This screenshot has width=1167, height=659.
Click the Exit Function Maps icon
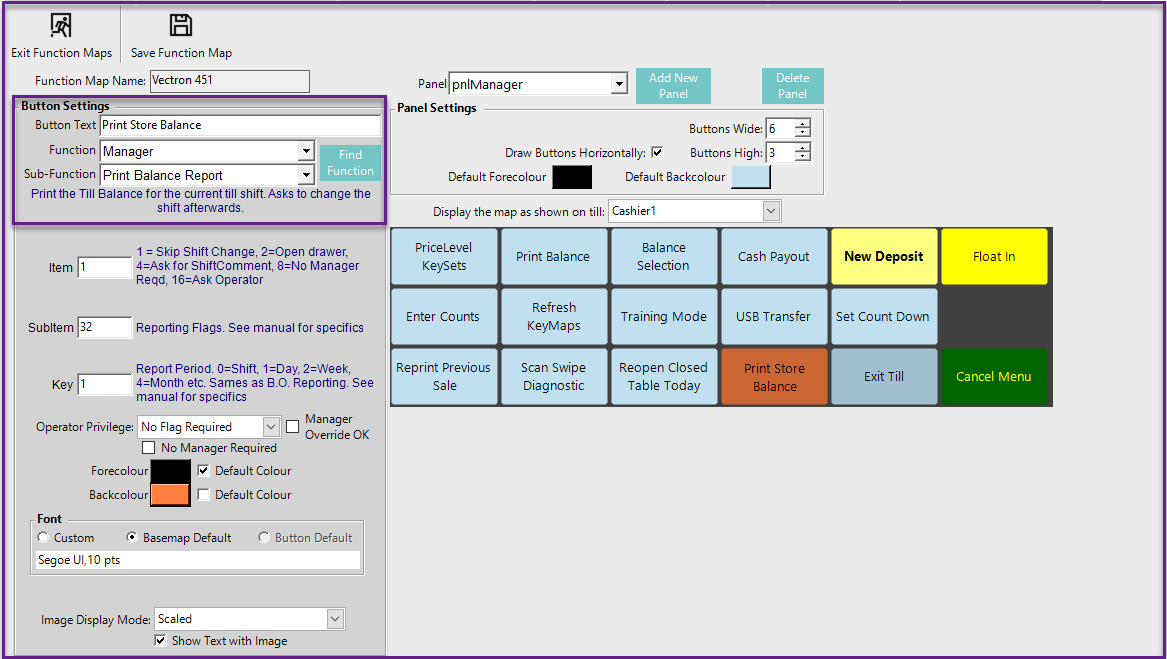61,26
